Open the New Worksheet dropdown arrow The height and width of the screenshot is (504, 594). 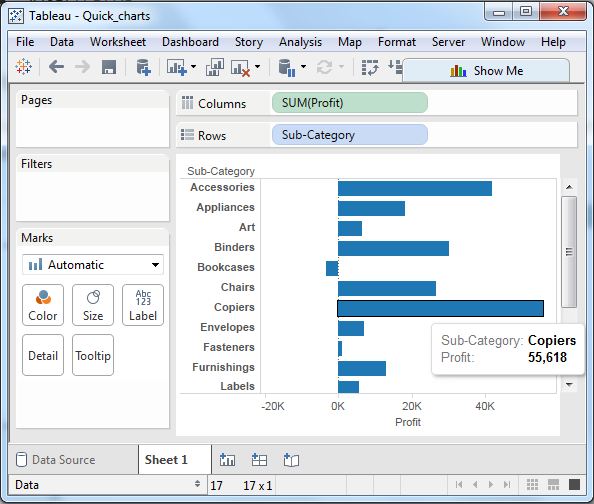point(193,67)
